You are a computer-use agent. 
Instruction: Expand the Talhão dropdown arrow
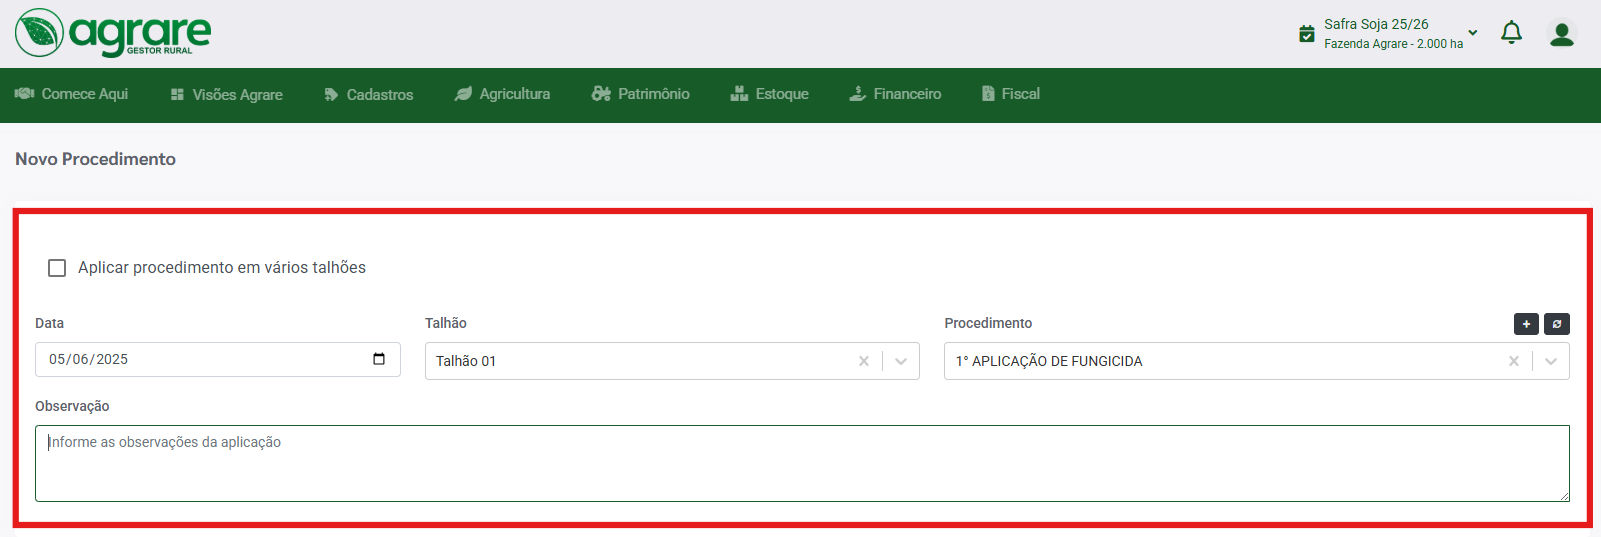[901, 361]
